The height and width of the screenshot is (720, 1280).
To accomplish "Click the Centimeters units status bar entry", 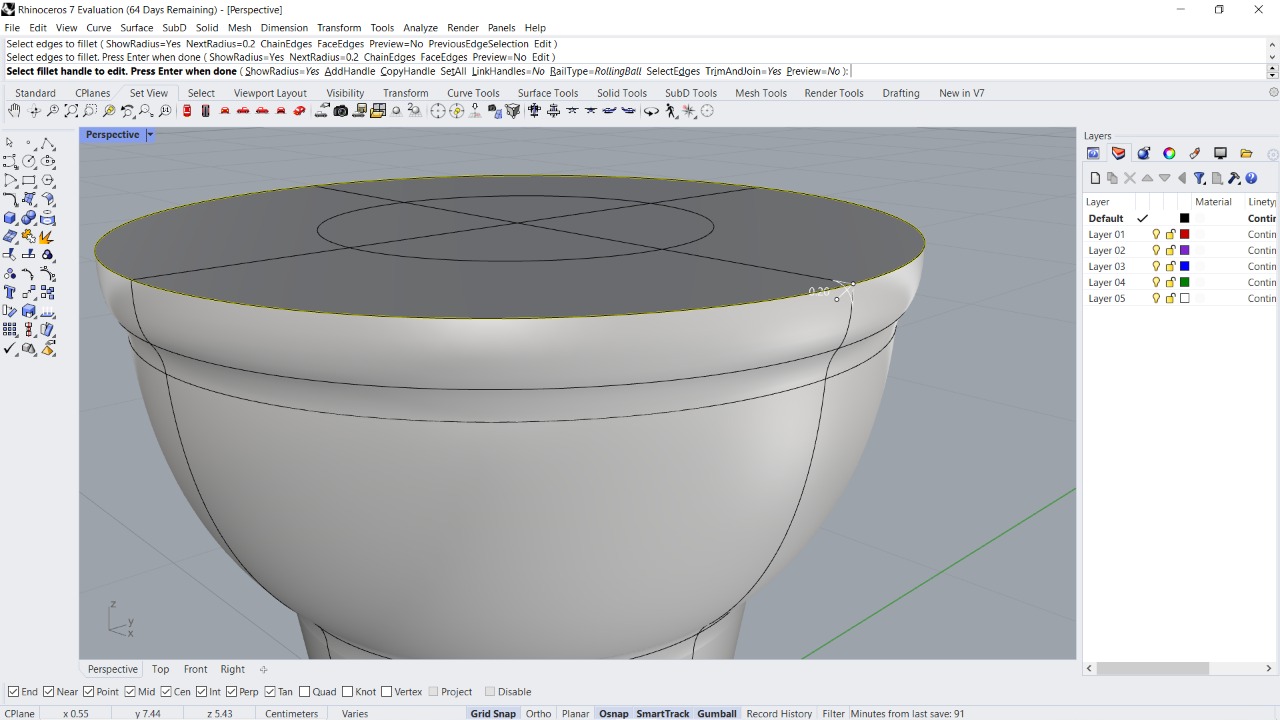I will coord(291,713).
